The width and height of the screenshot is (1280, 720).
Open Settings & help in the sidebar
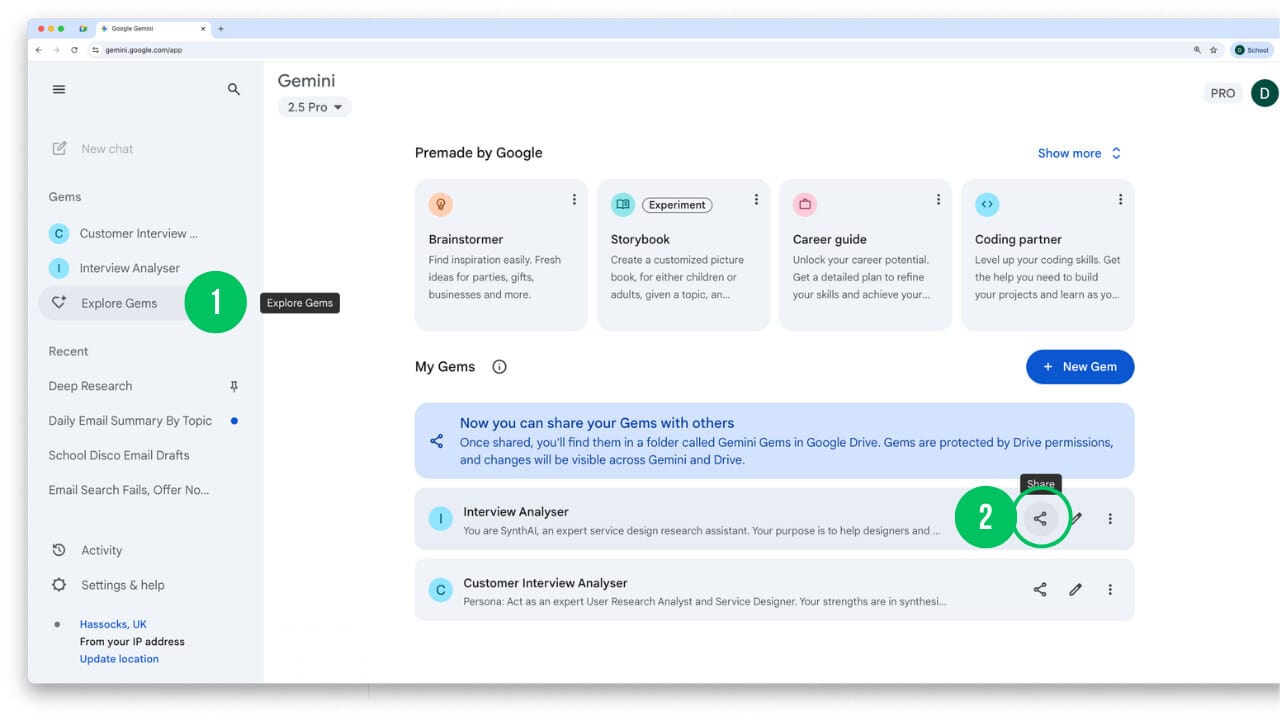tap(123, 585)
